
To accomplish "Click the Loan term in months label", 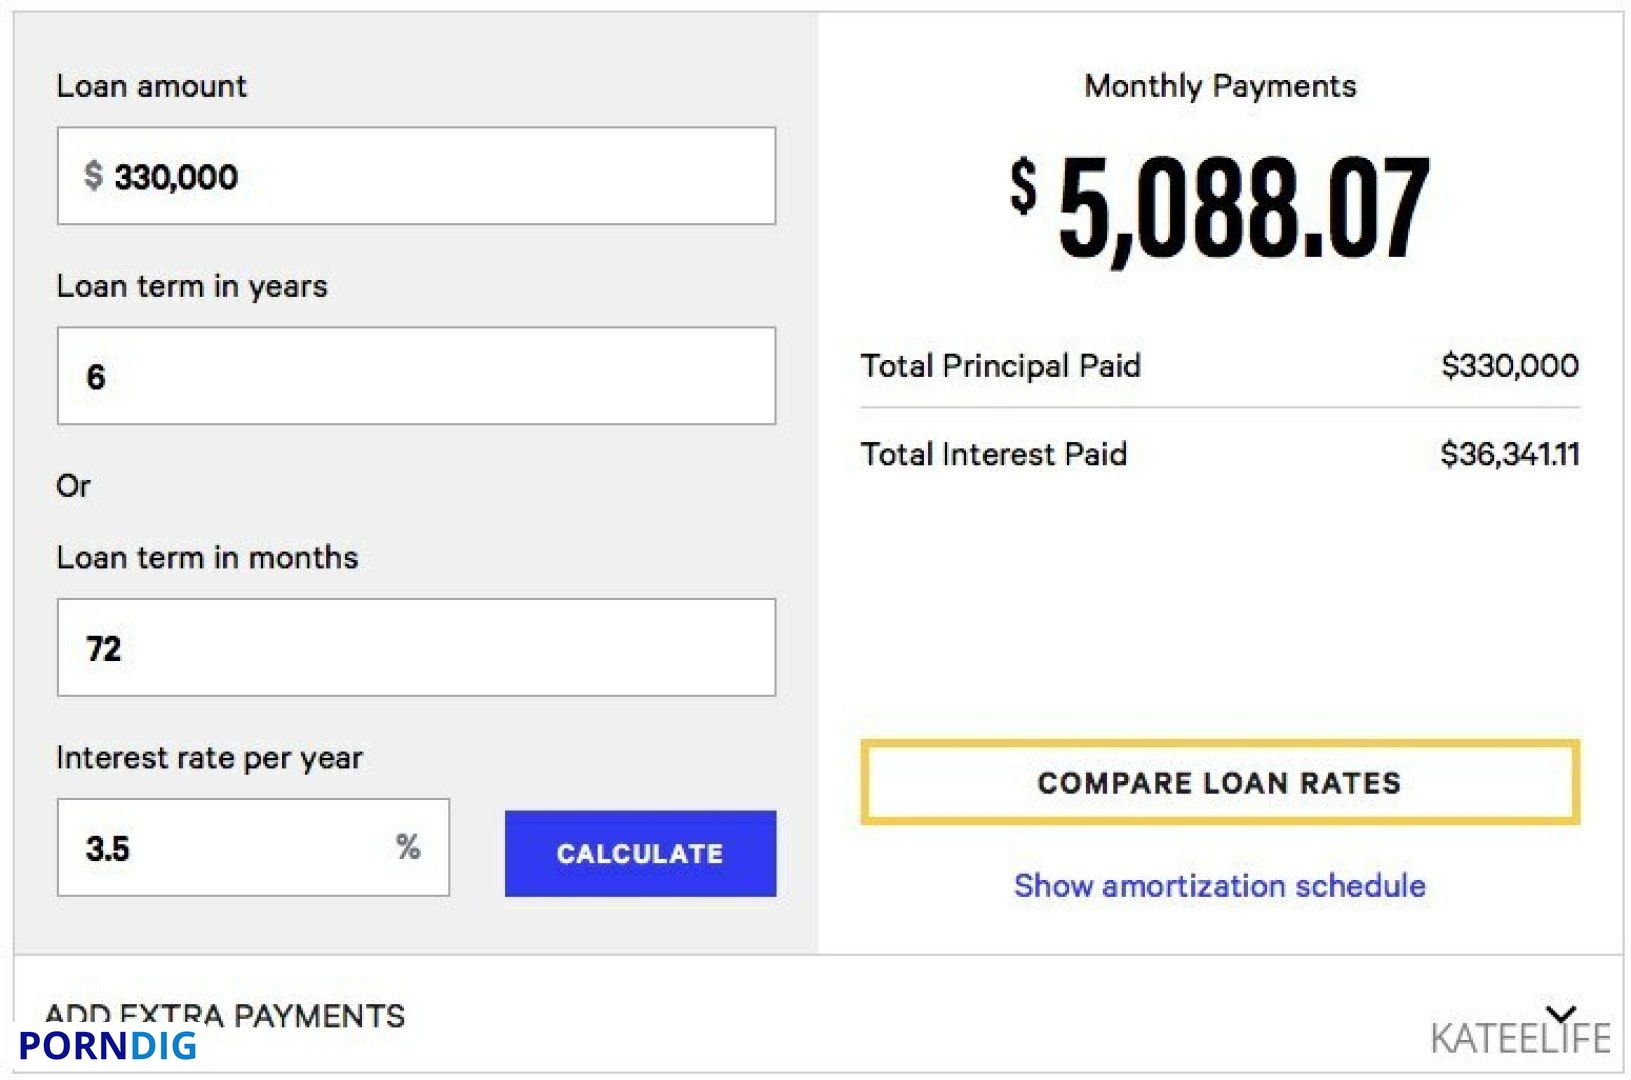I will click(207, 557).
